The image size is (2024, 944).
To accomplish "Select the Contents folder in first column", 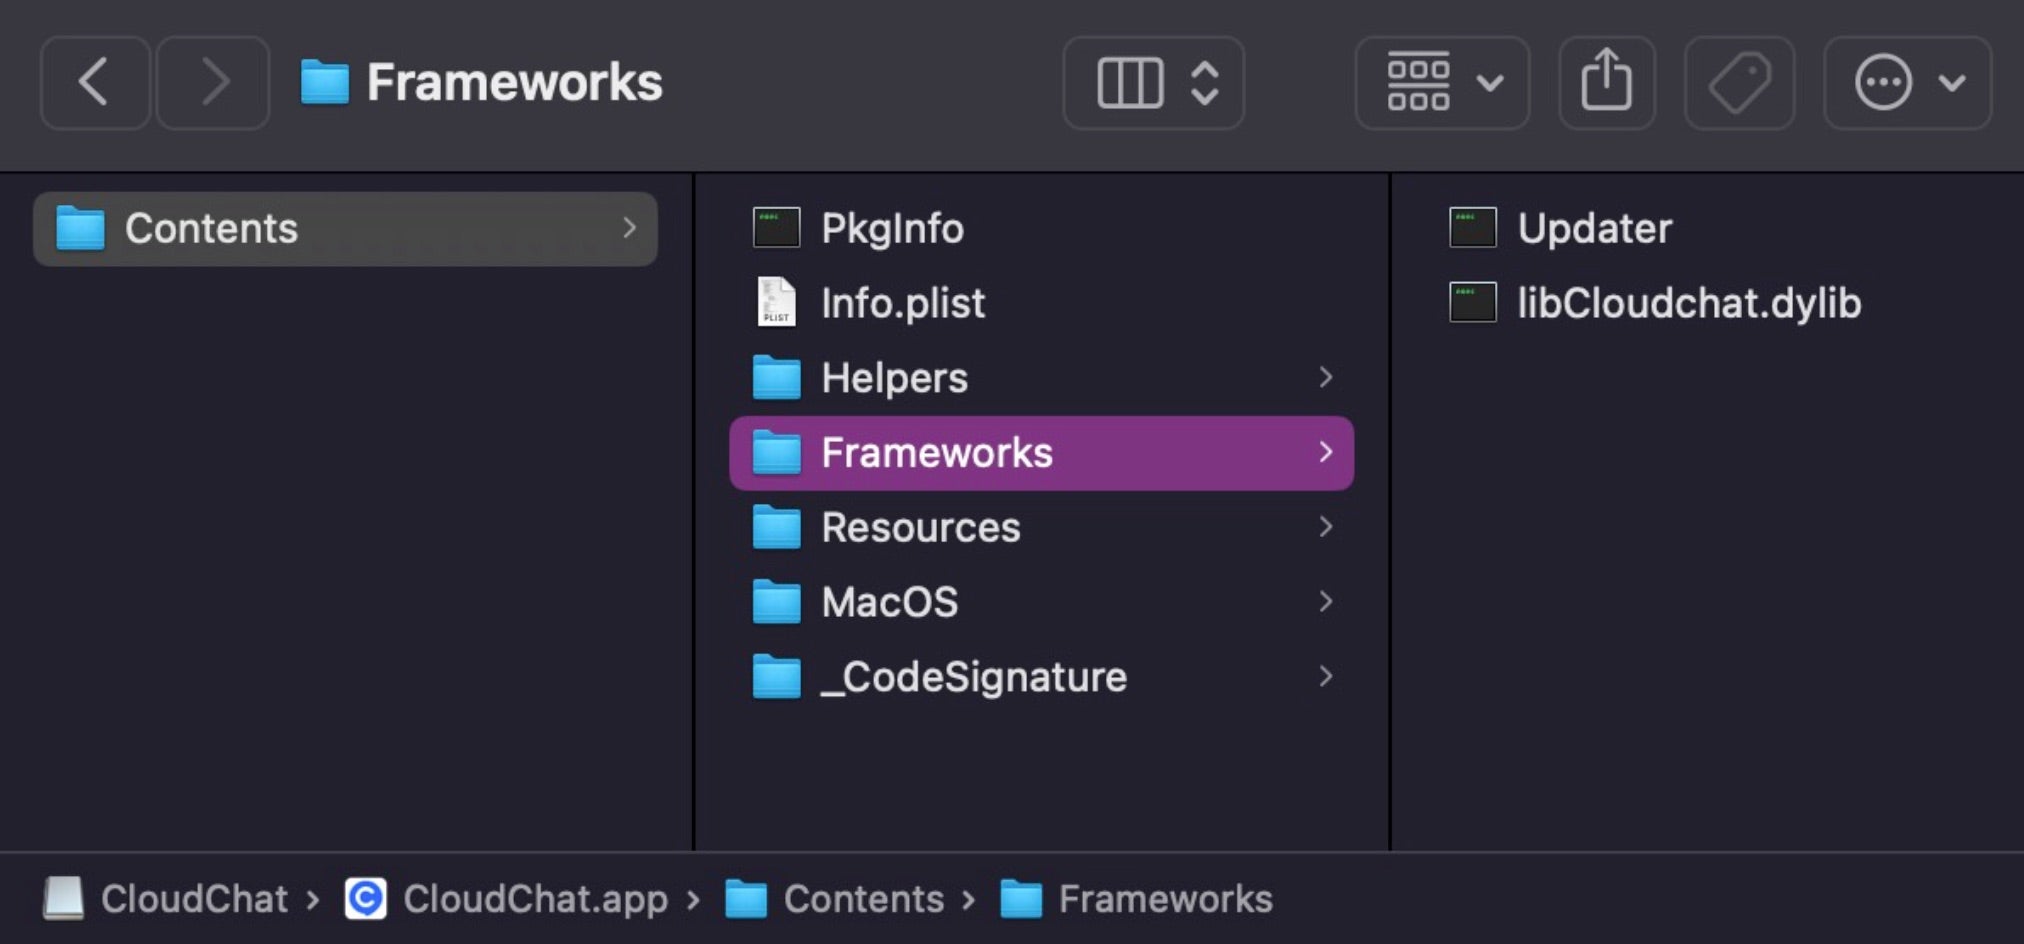I will click(x=211, y=229).
